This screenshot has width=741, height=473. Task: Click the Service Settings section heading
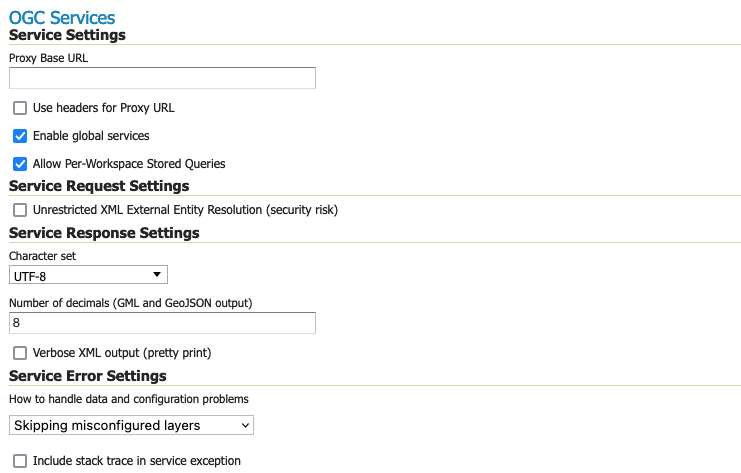[x=67, y=35]
